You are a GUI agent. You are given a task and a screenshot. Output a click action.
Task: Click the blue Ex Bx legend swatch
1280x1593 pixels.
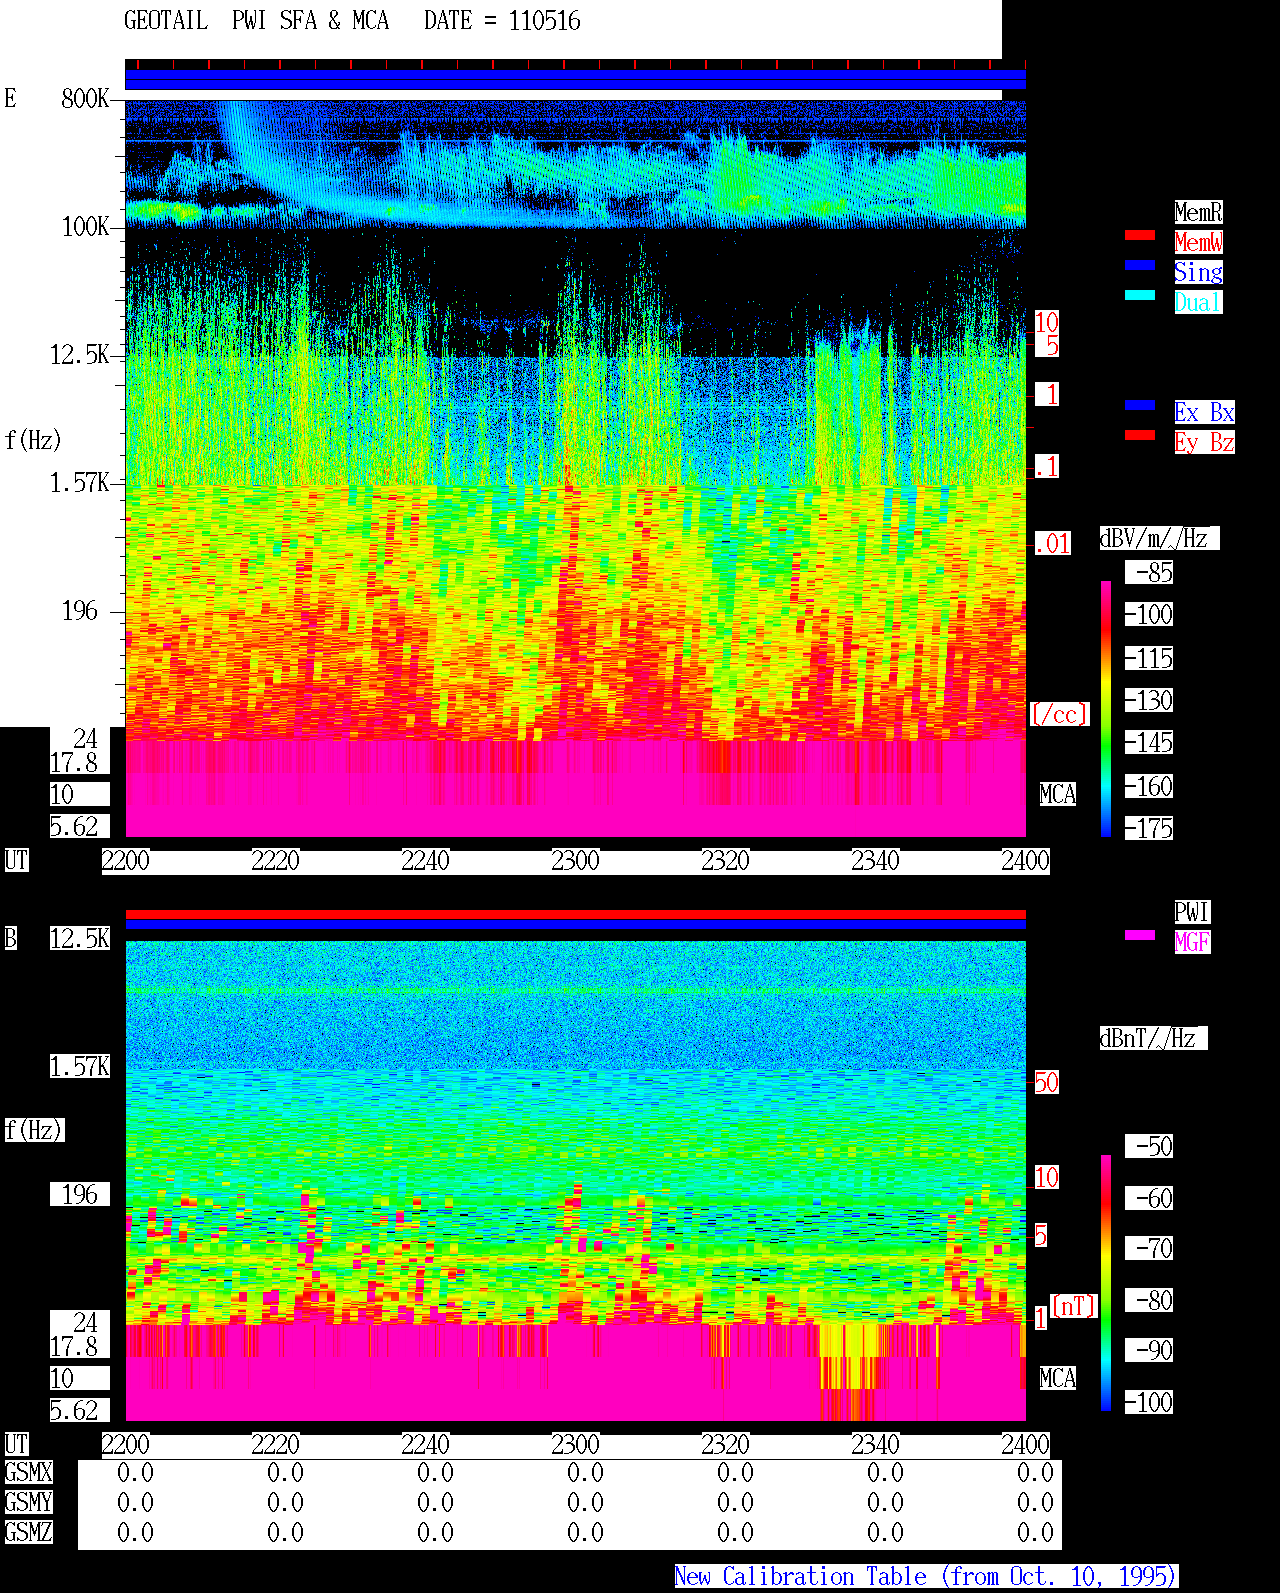[1140, 405]
